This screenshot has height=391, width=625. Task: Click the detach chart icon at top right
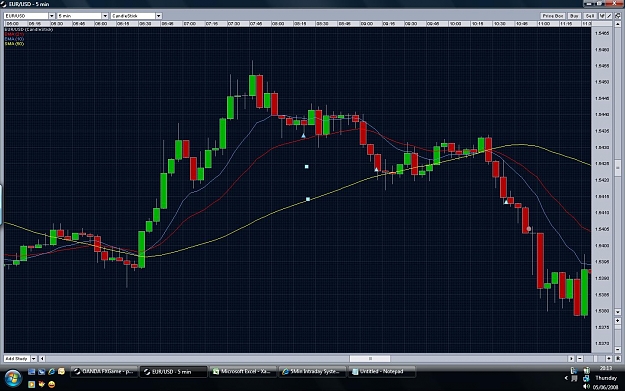coord(618,16)
